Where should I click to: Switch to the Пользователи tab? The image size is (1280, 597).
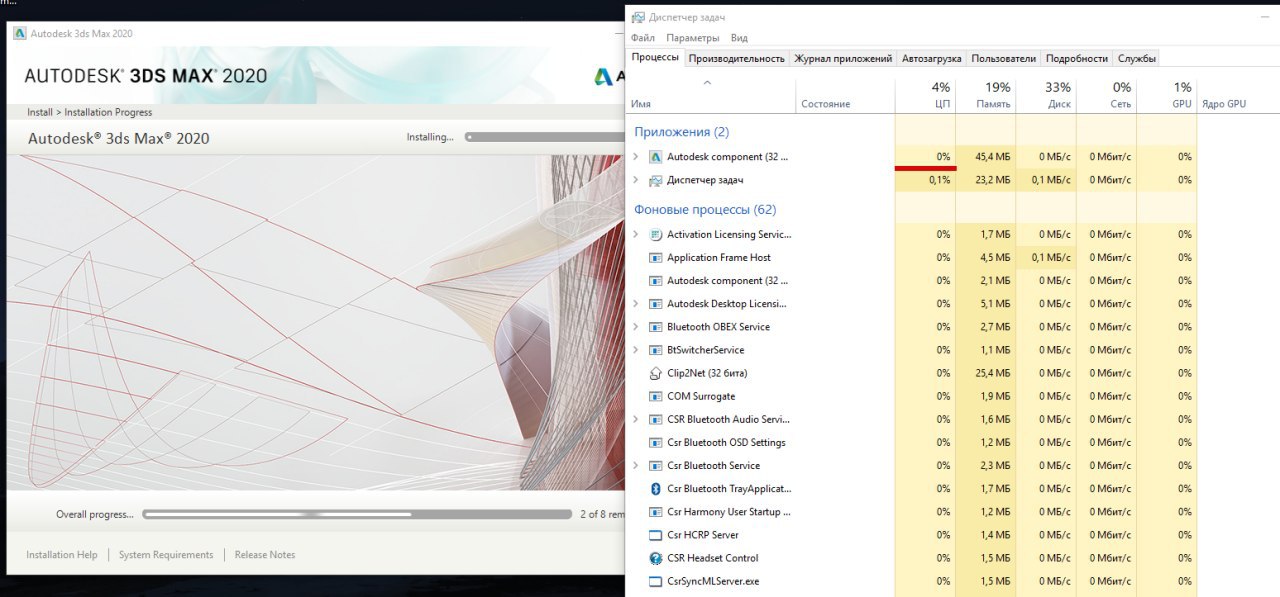click(1003, 58)
